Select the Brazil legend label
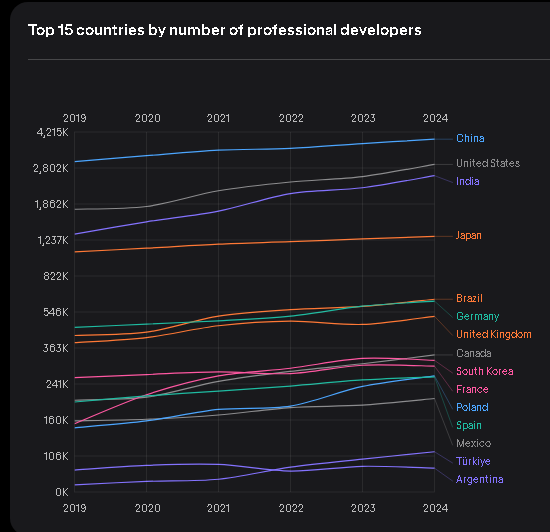The image size is (550, 532). [x=469, y=298]
